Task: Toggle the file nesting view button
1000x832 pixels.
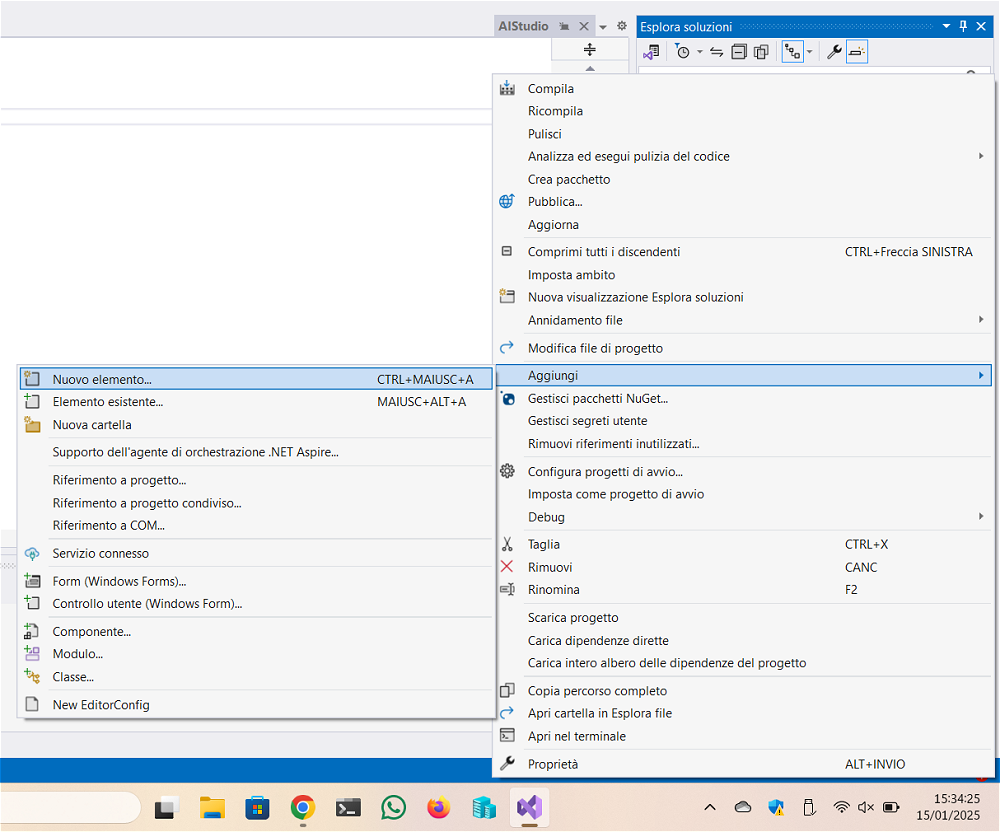Action: coord(792,52)
